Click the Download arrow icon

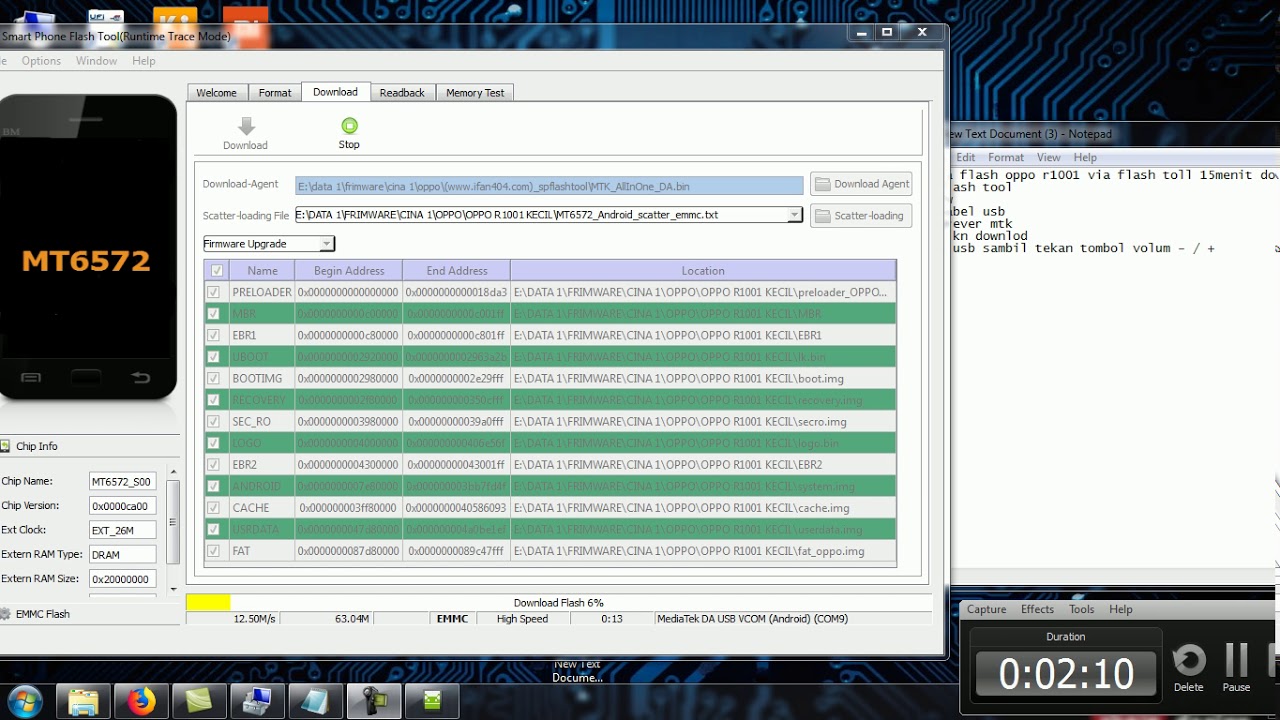[246, 126]
